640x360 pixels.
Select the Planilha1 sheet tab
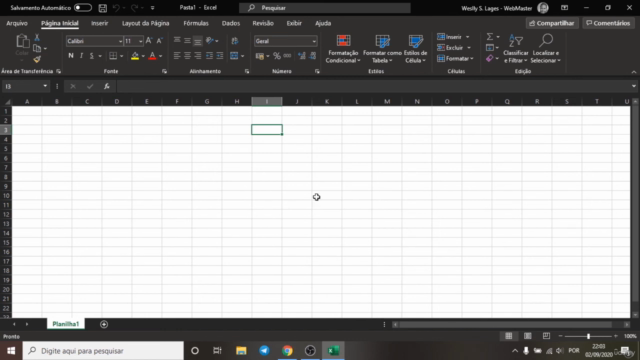click(66, 324)
